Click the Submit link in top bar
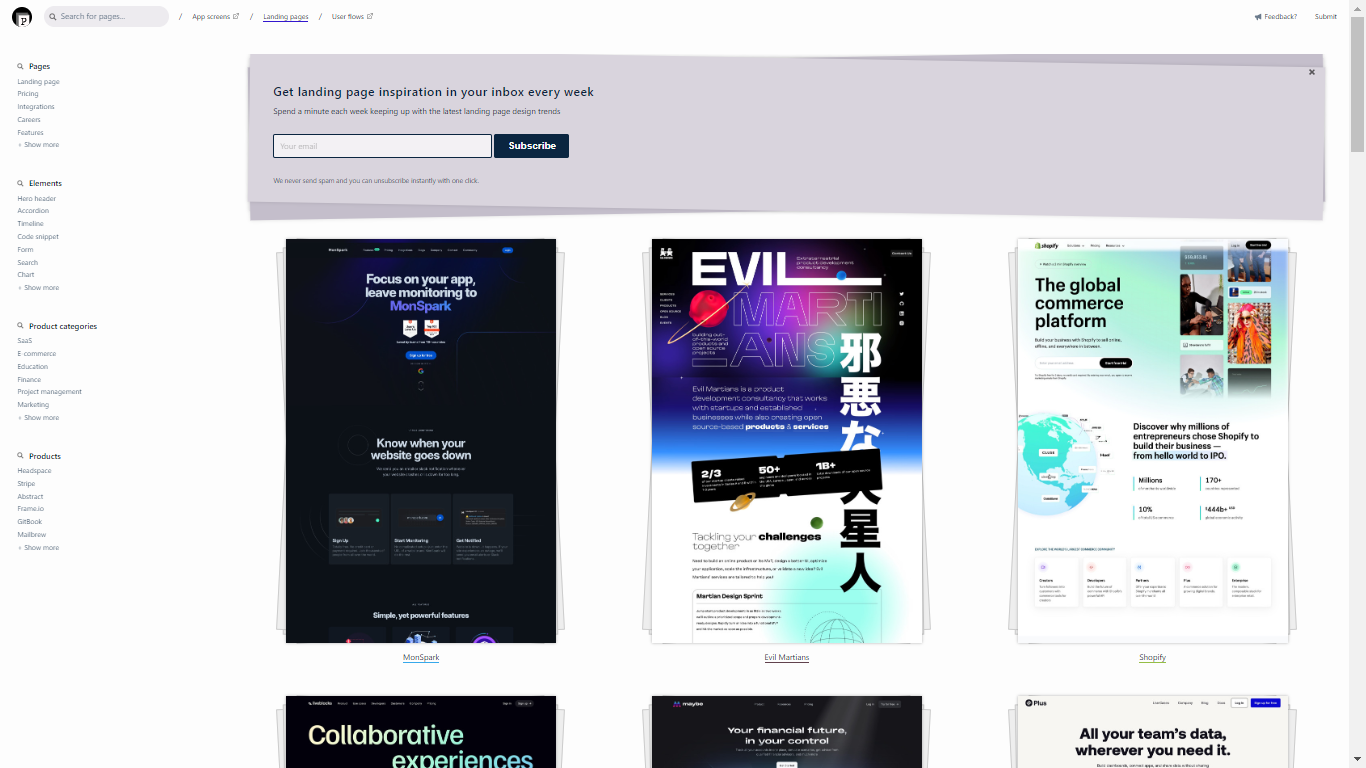The height and width of the screenshot is (768, 1366). click(1326, 17)
